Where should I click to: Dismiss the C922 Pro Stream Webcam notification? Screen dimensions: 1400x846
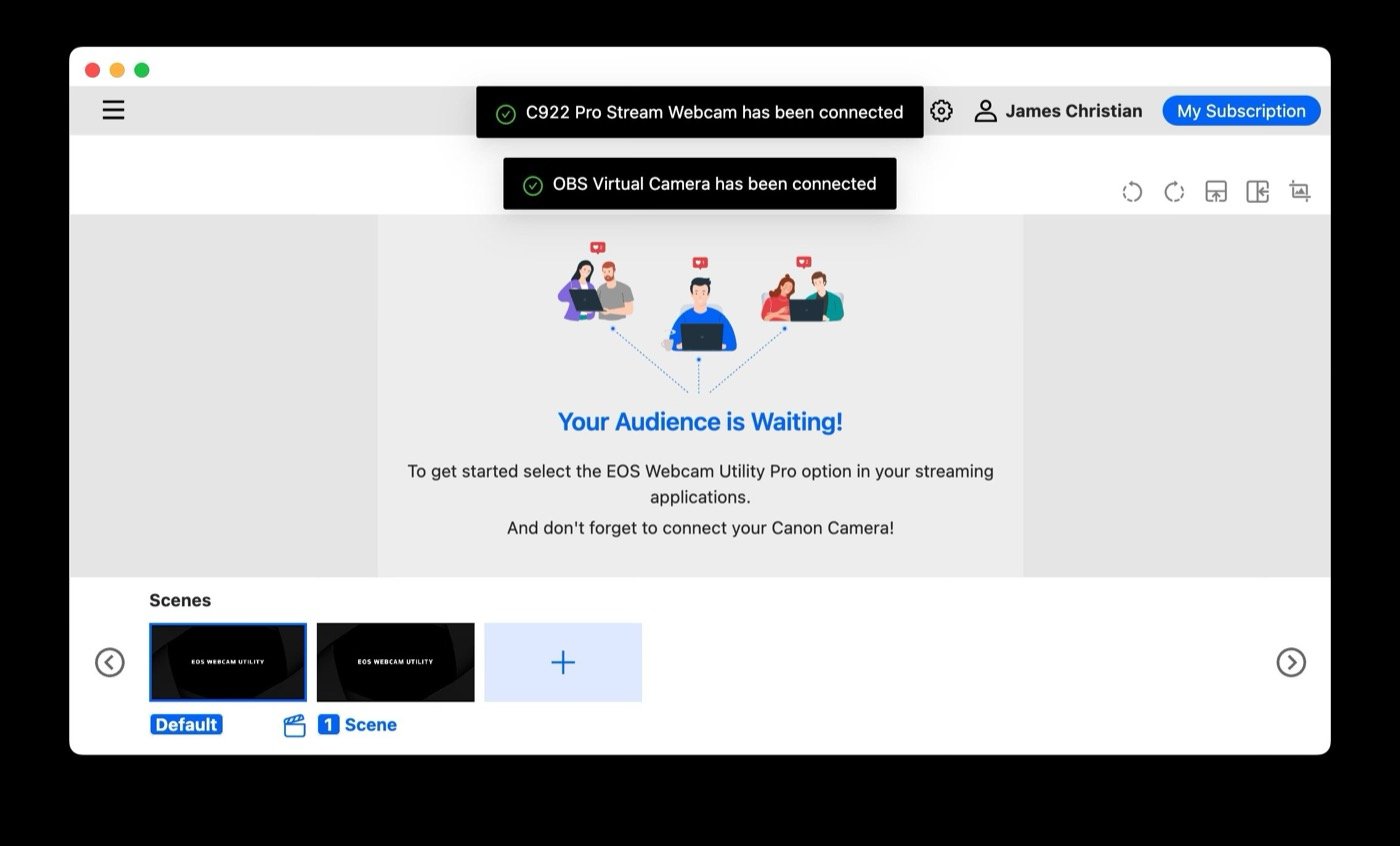tap(700, 113)
